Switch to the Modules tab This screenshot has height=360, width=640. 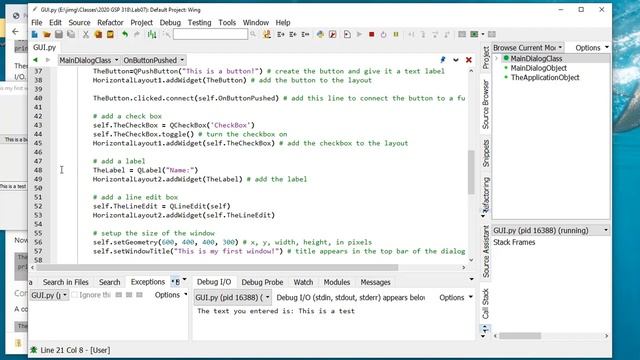click(x=337, y=282)
